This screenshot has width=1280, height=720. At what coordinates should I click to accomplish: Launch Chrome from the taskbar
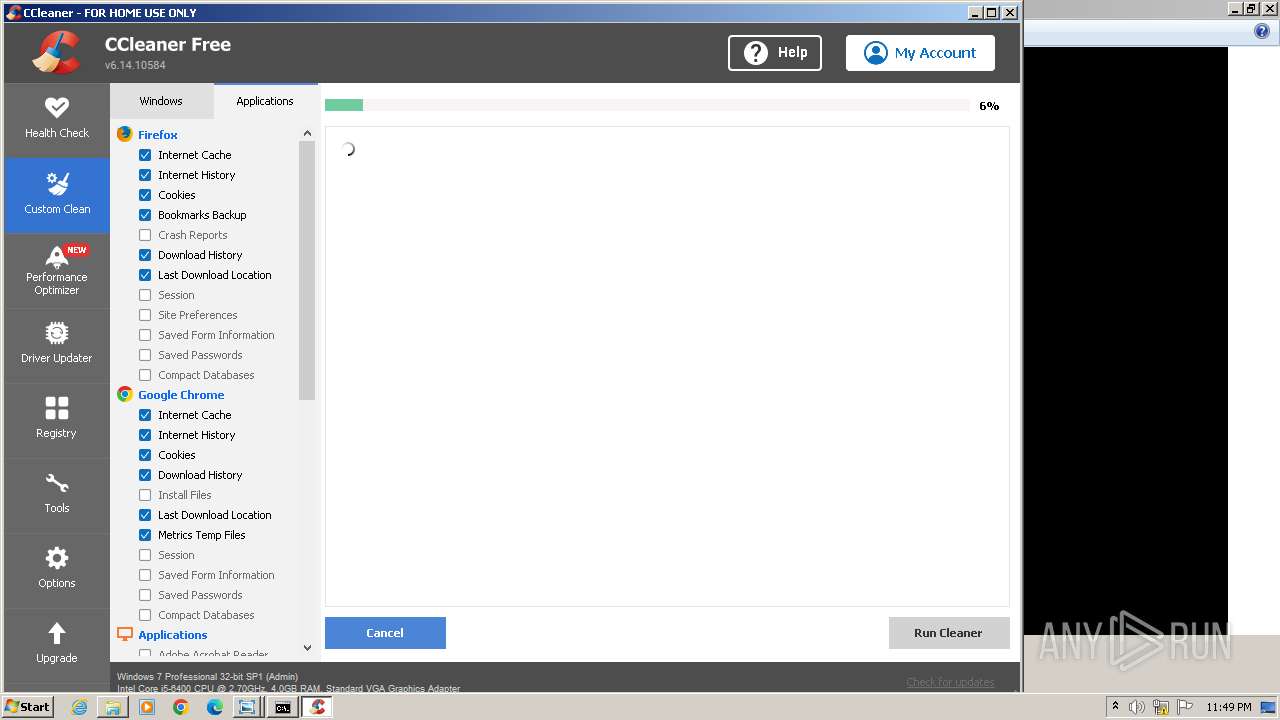[x=181, y=707]
